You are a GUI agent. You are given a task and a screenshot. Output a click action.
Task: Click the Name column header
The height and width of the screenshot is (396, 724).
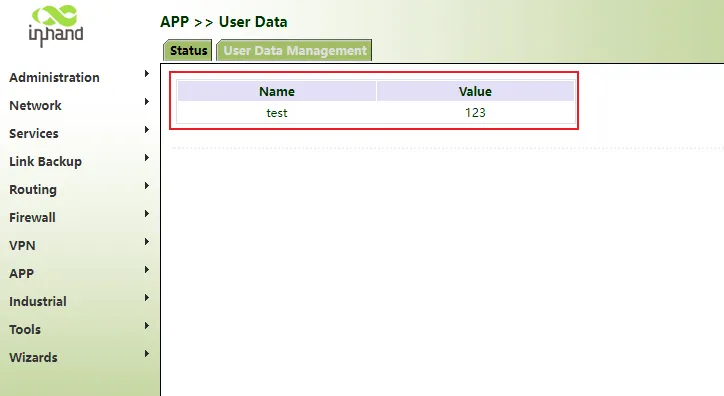[277, 91]
